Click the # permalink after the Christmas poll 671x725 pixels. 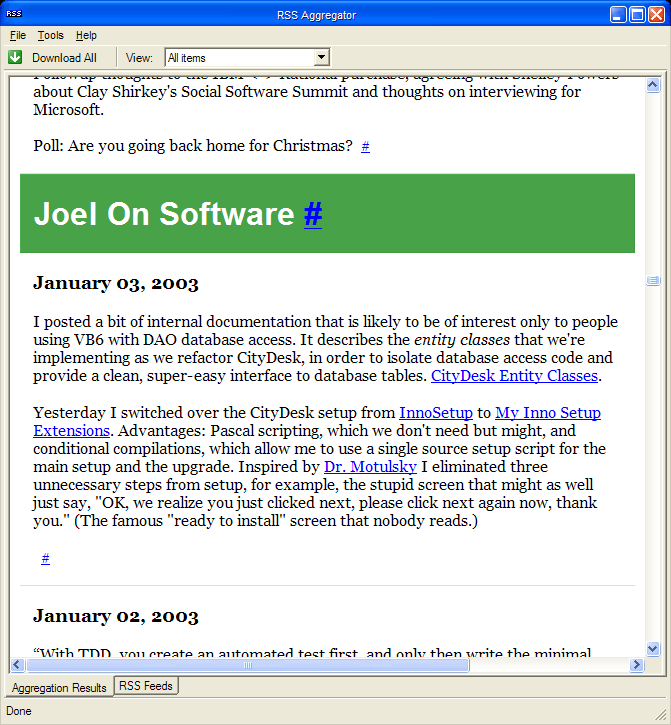point(365,147)
